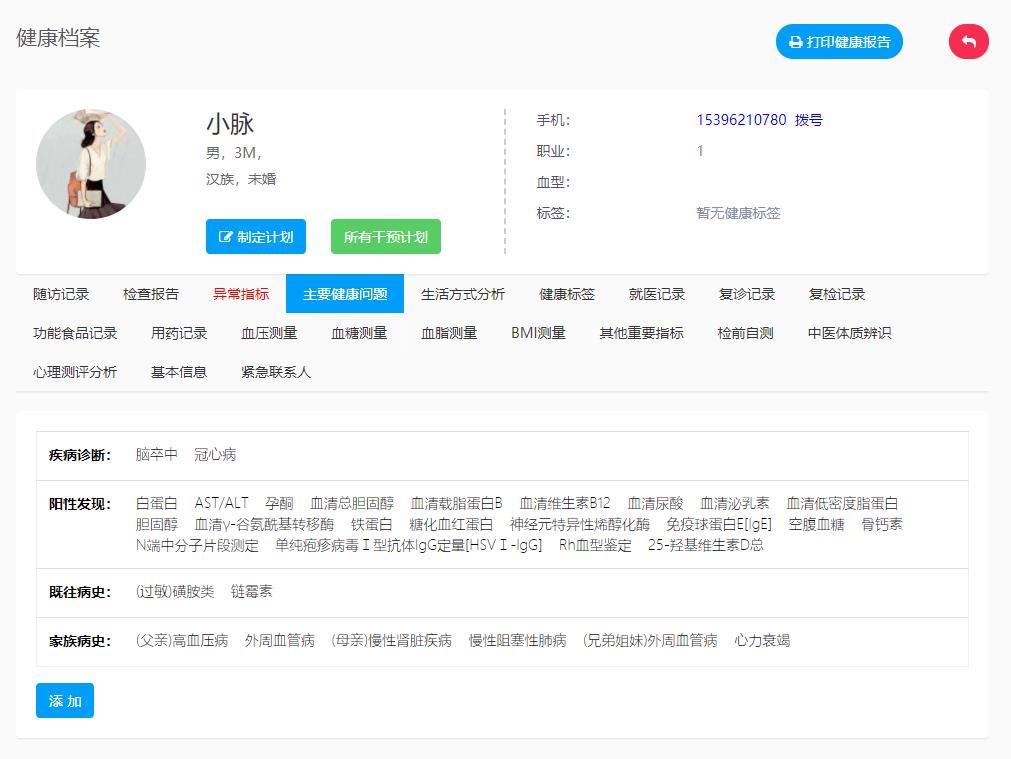Select the BMI测量 tab

point(538,333)
